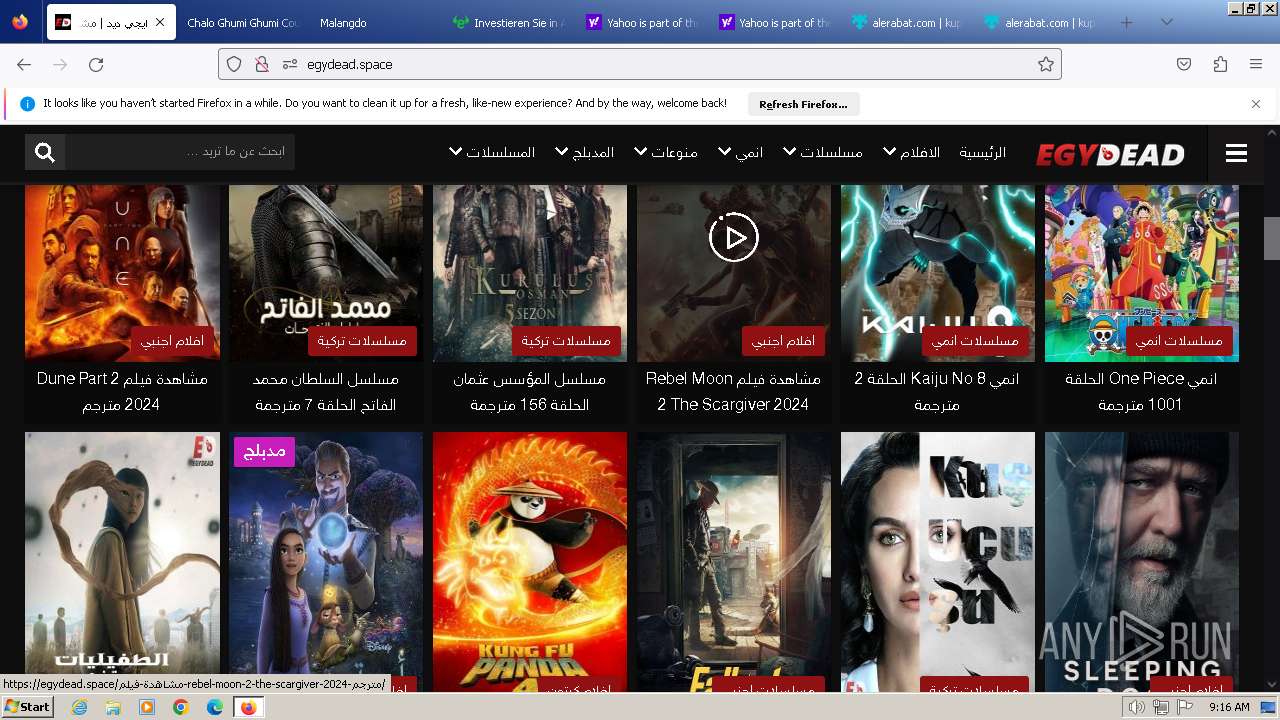Open Save to Pocket icon
The height and width of the screenshot is (720, 1280).
point(1184,64)
